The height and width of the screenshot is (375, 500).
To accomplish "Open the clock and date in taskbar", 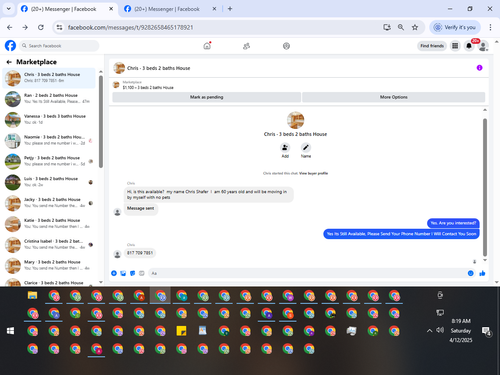I will [x=461, y=330].
